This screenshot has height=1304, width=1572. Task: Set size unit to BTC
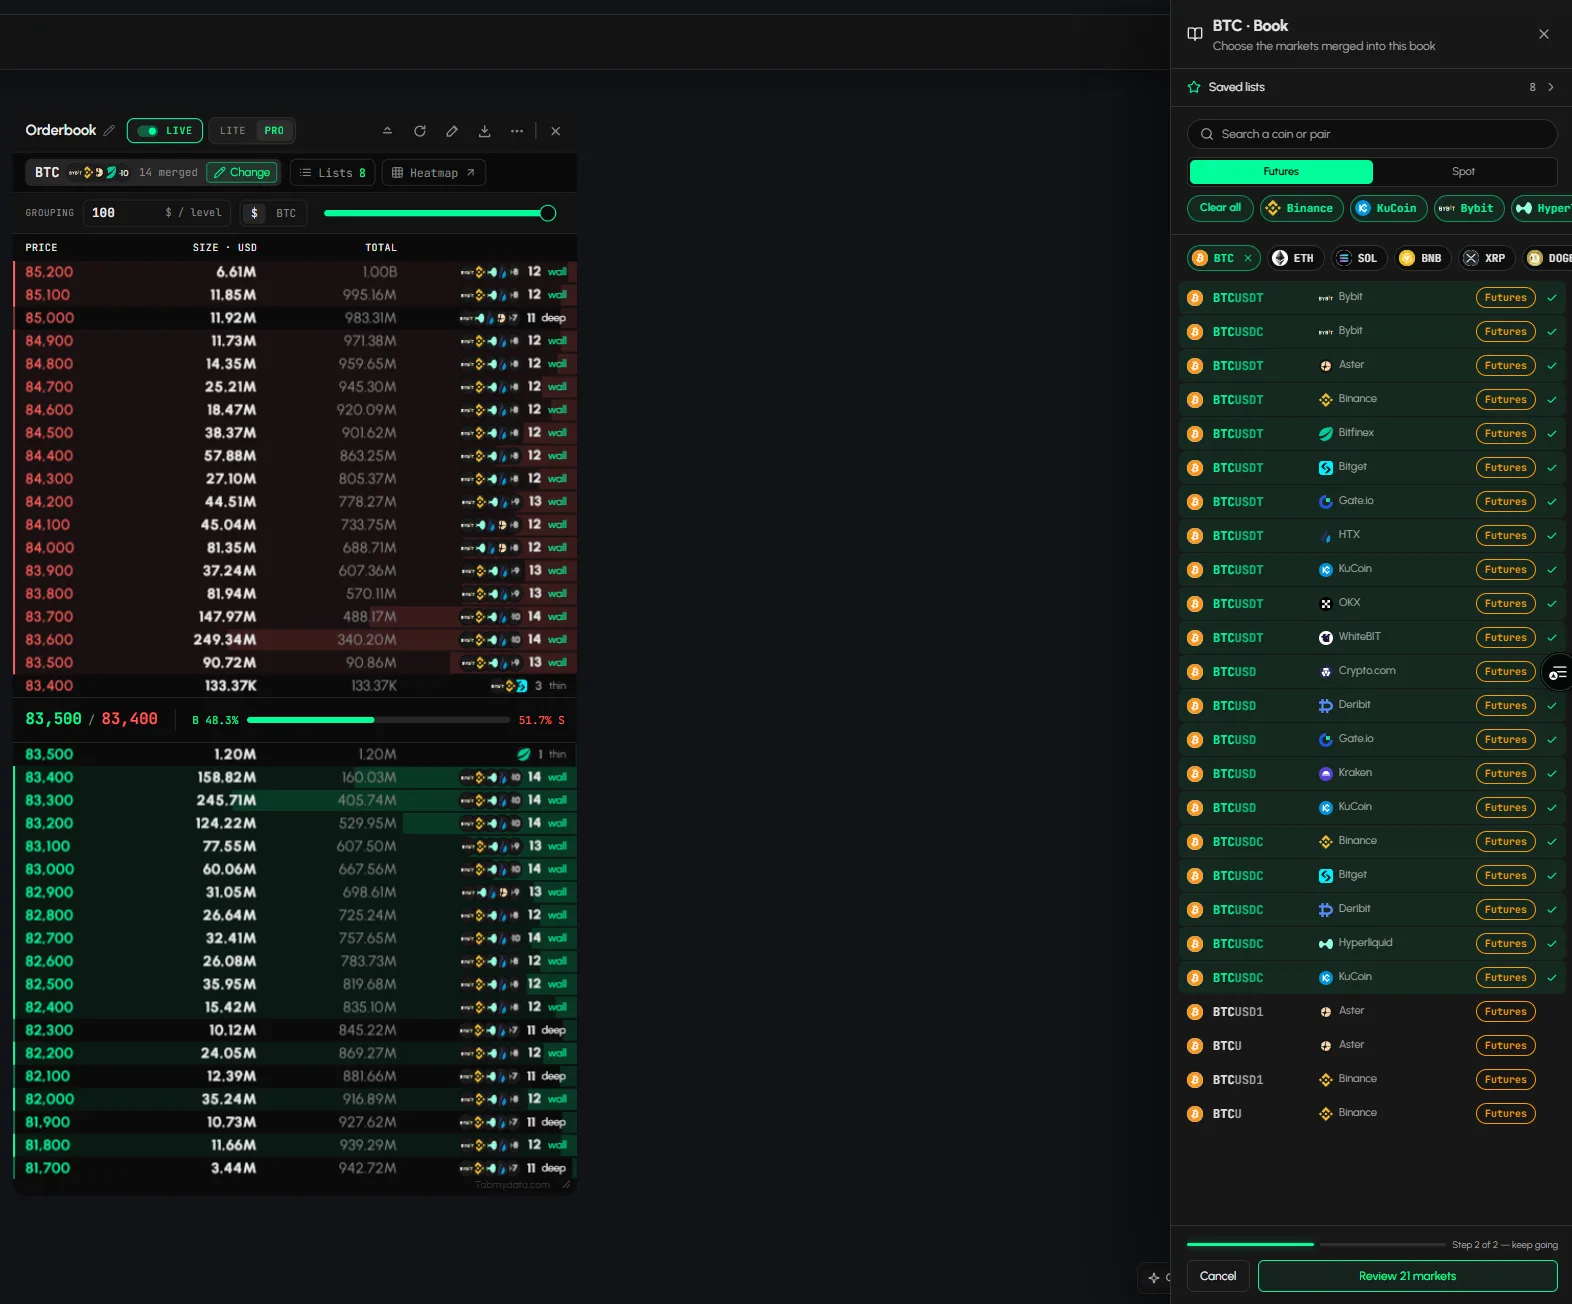click(286, 213)
